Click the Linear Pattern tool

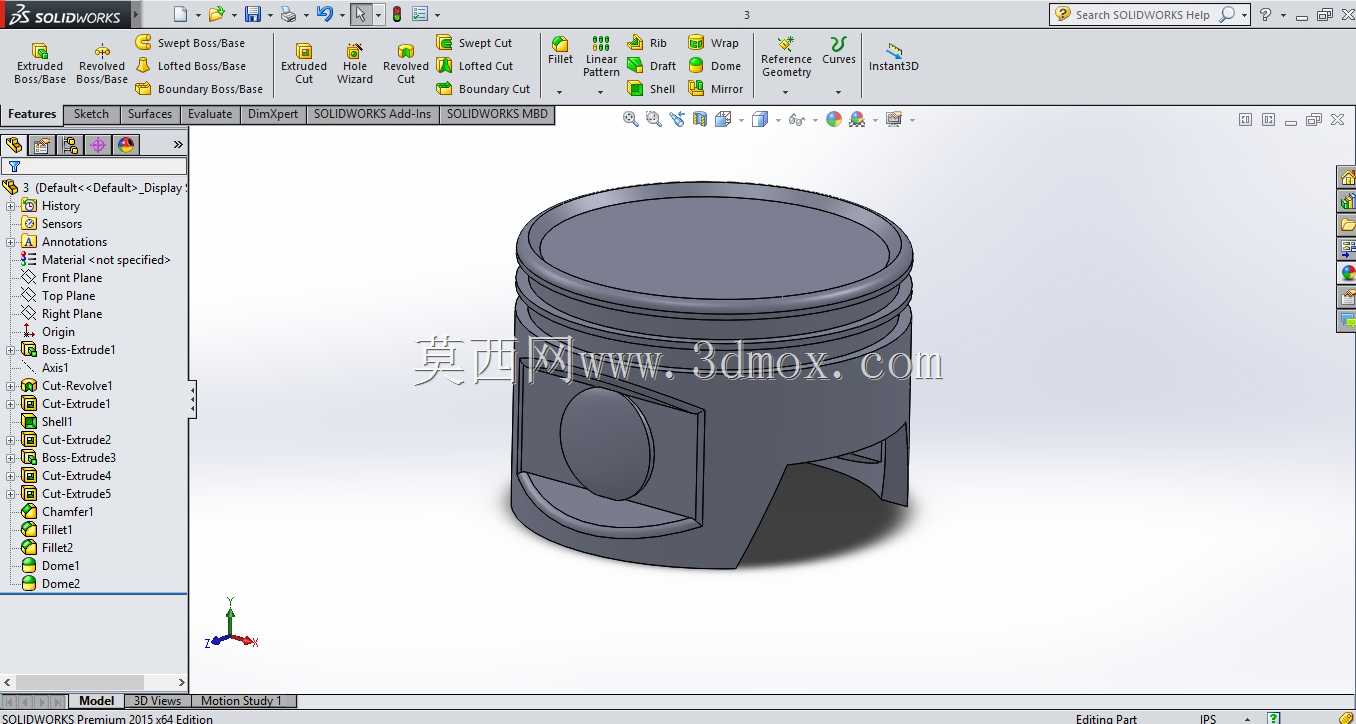pos(601,57)
